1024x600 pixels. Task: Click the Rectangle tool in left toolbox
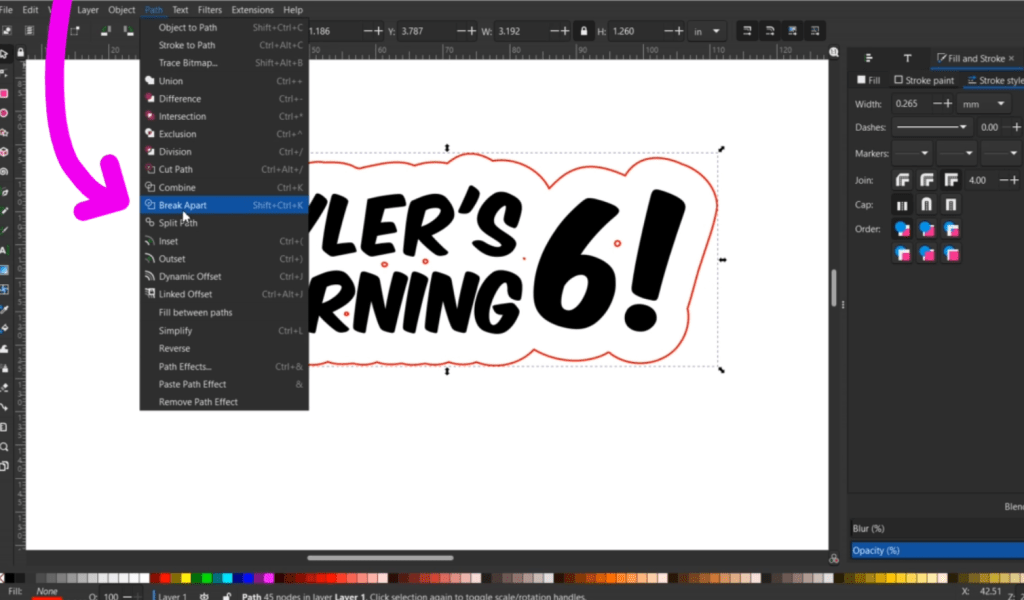coord(5,93)
